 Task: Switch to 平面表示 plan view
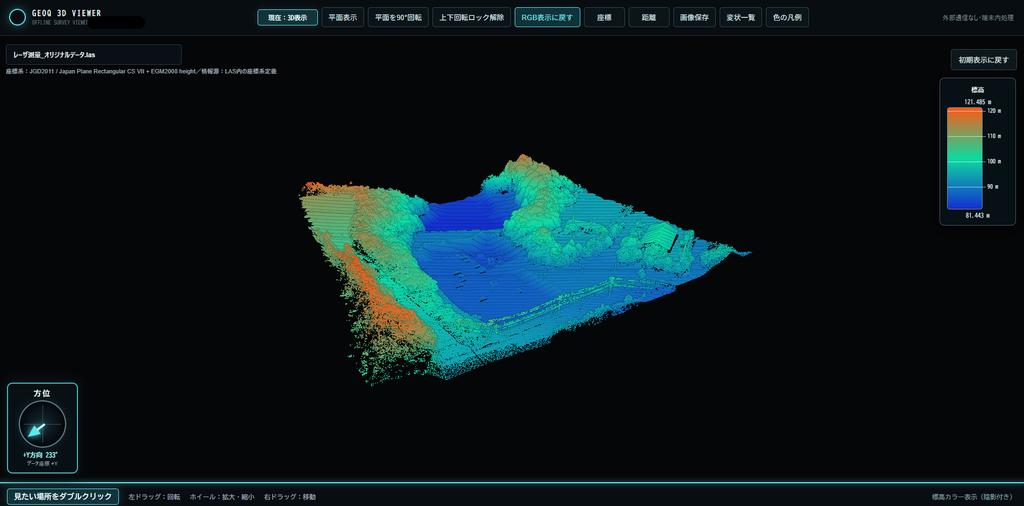[342, 17]
